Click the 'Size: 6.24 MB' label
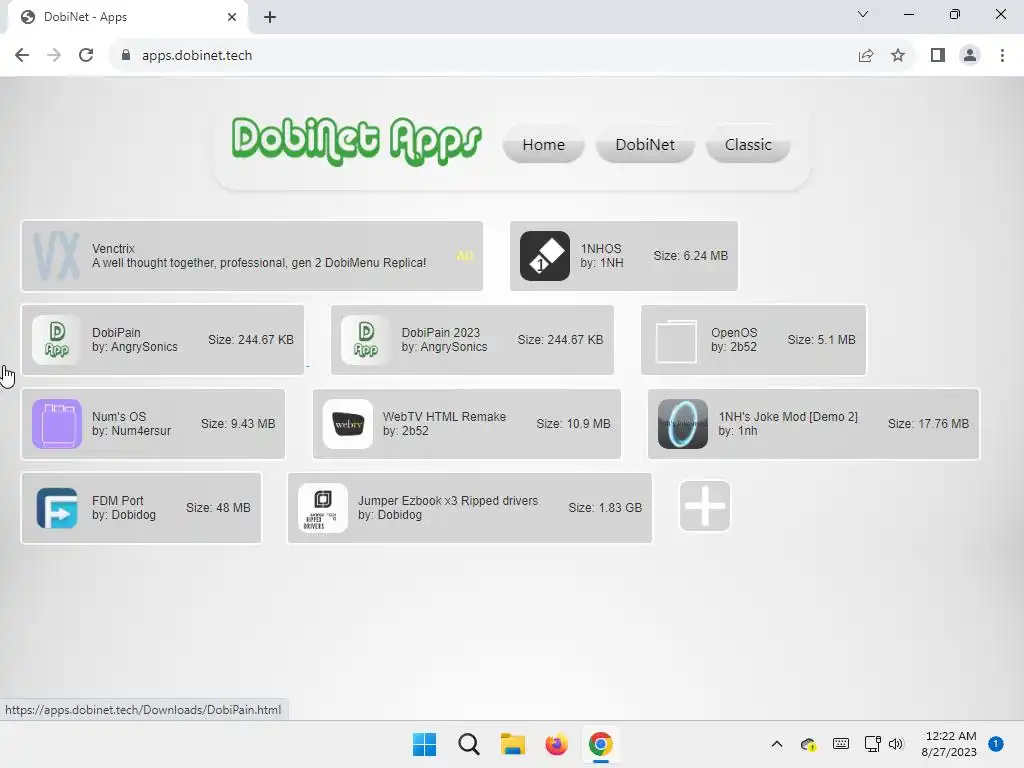Image resolution: width=1024 pixels, height=768 pixels. click(x=690, y=256)
